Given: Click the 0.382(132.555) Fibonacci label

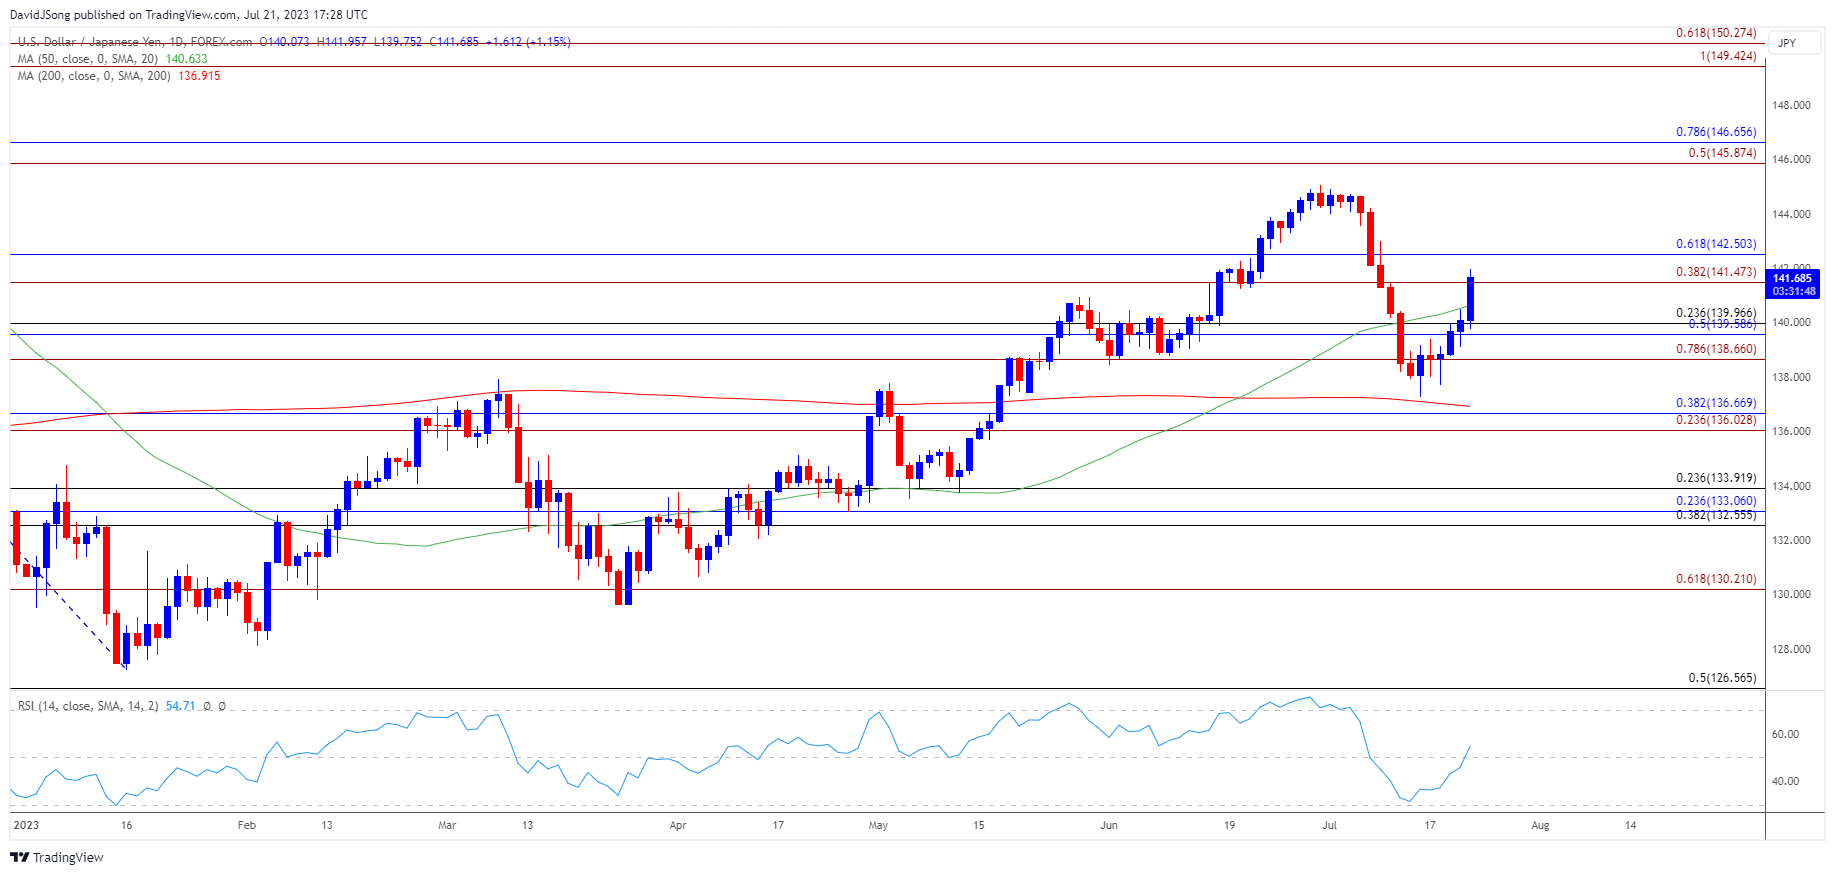Looking at the screenshot, I should (x=1716, y=515).
